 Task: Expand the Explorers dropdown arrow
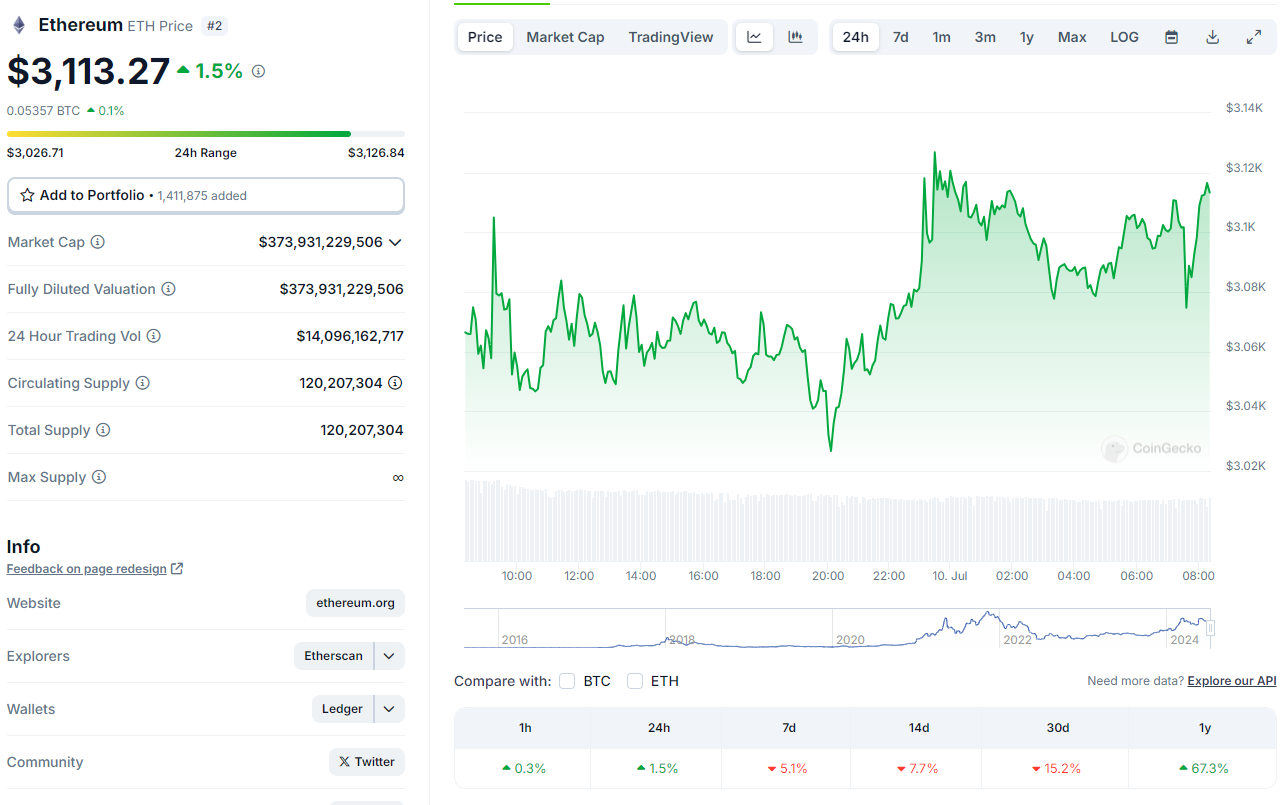coord(389,656)
